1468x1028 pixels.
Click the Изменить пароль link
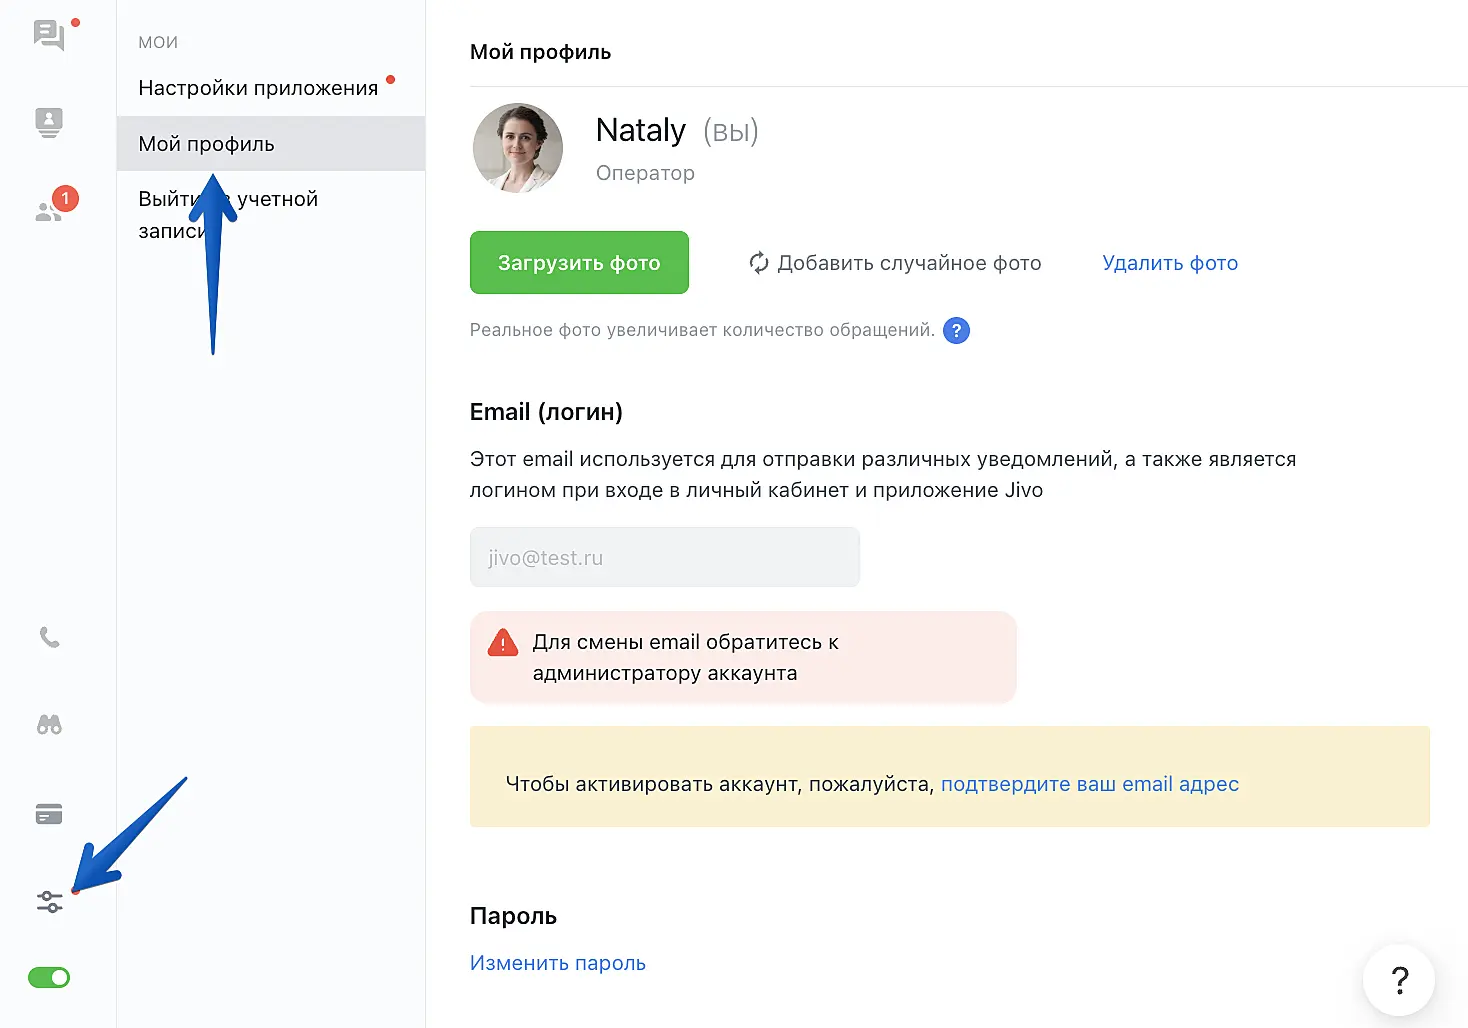tap(558, 963)
